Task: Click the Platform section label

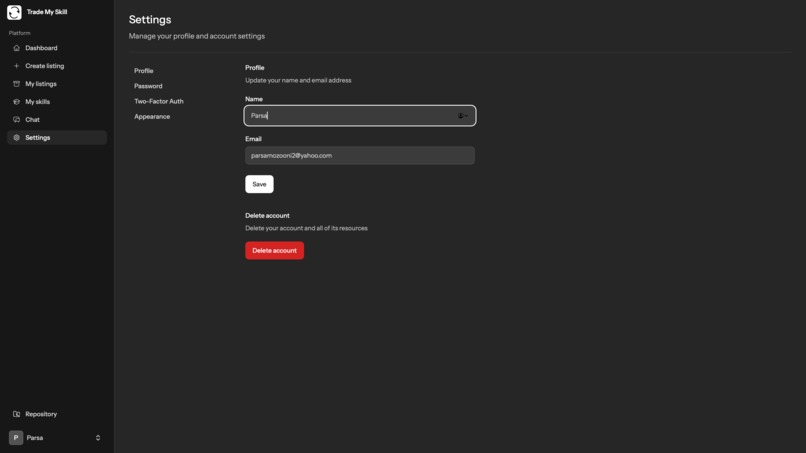Action: coord(20,33)
